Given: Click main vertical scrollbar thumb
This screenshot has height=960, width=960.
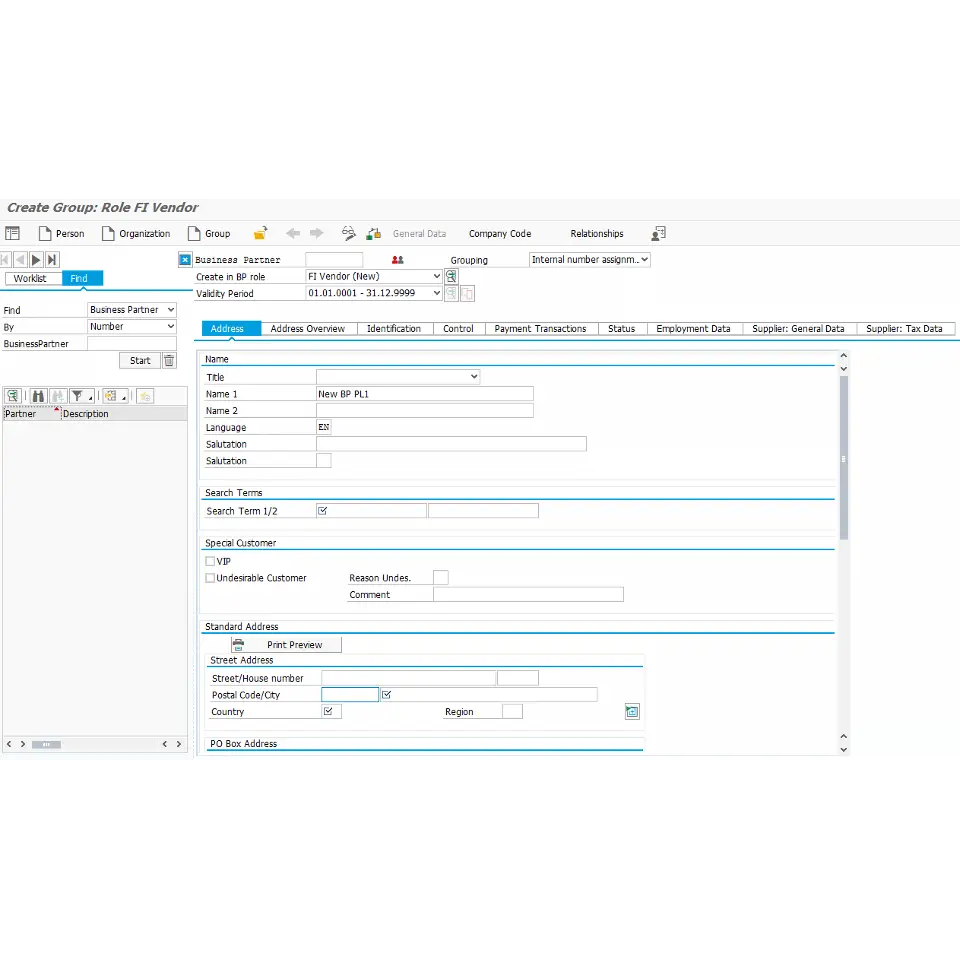Looking at the screenshot, I should pos(844,458).
